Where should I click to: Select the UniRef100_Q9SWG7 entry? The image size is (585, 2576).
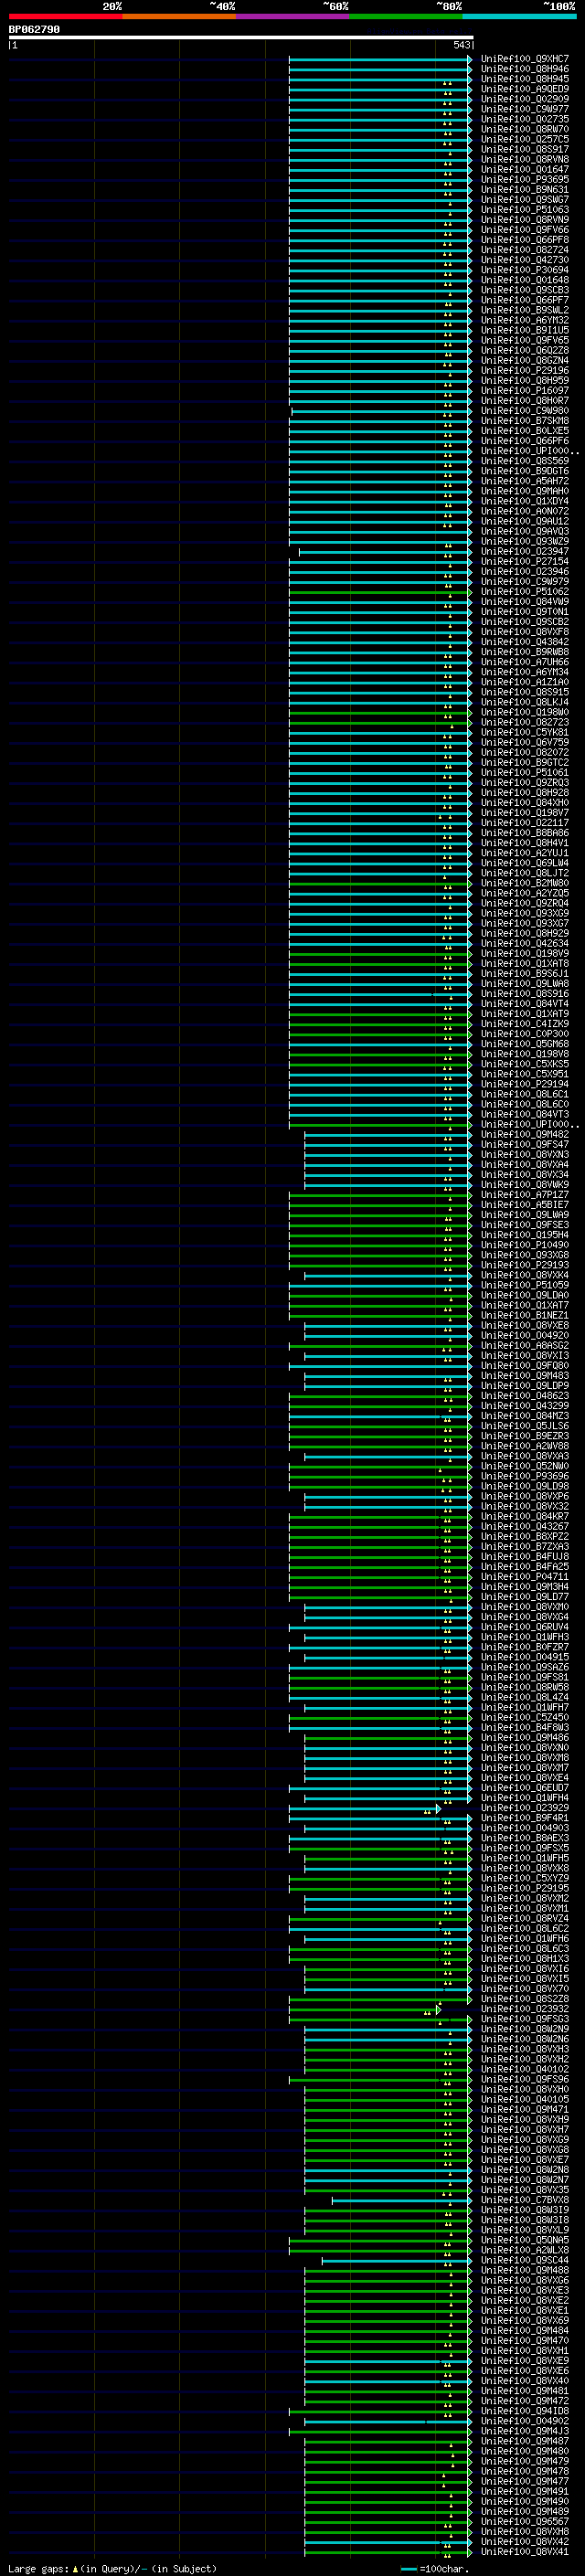pyautogui.click(x=525, y=200)
